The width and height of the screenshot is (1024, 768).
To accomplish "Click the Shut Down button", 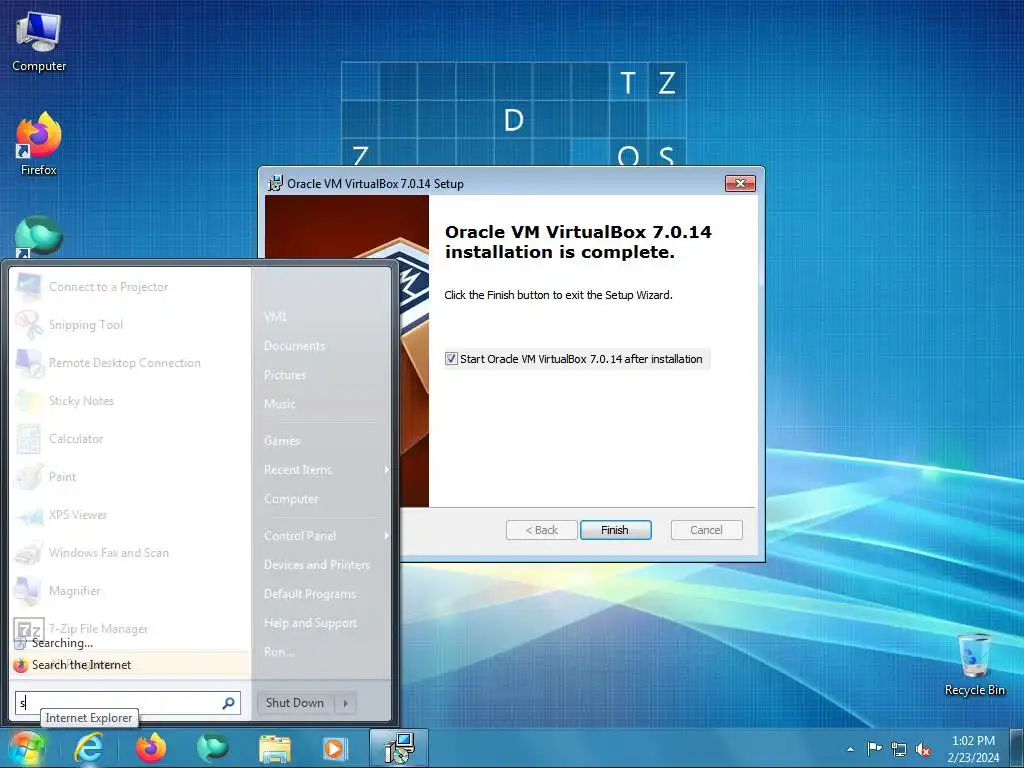I will [x=295, y=703].
